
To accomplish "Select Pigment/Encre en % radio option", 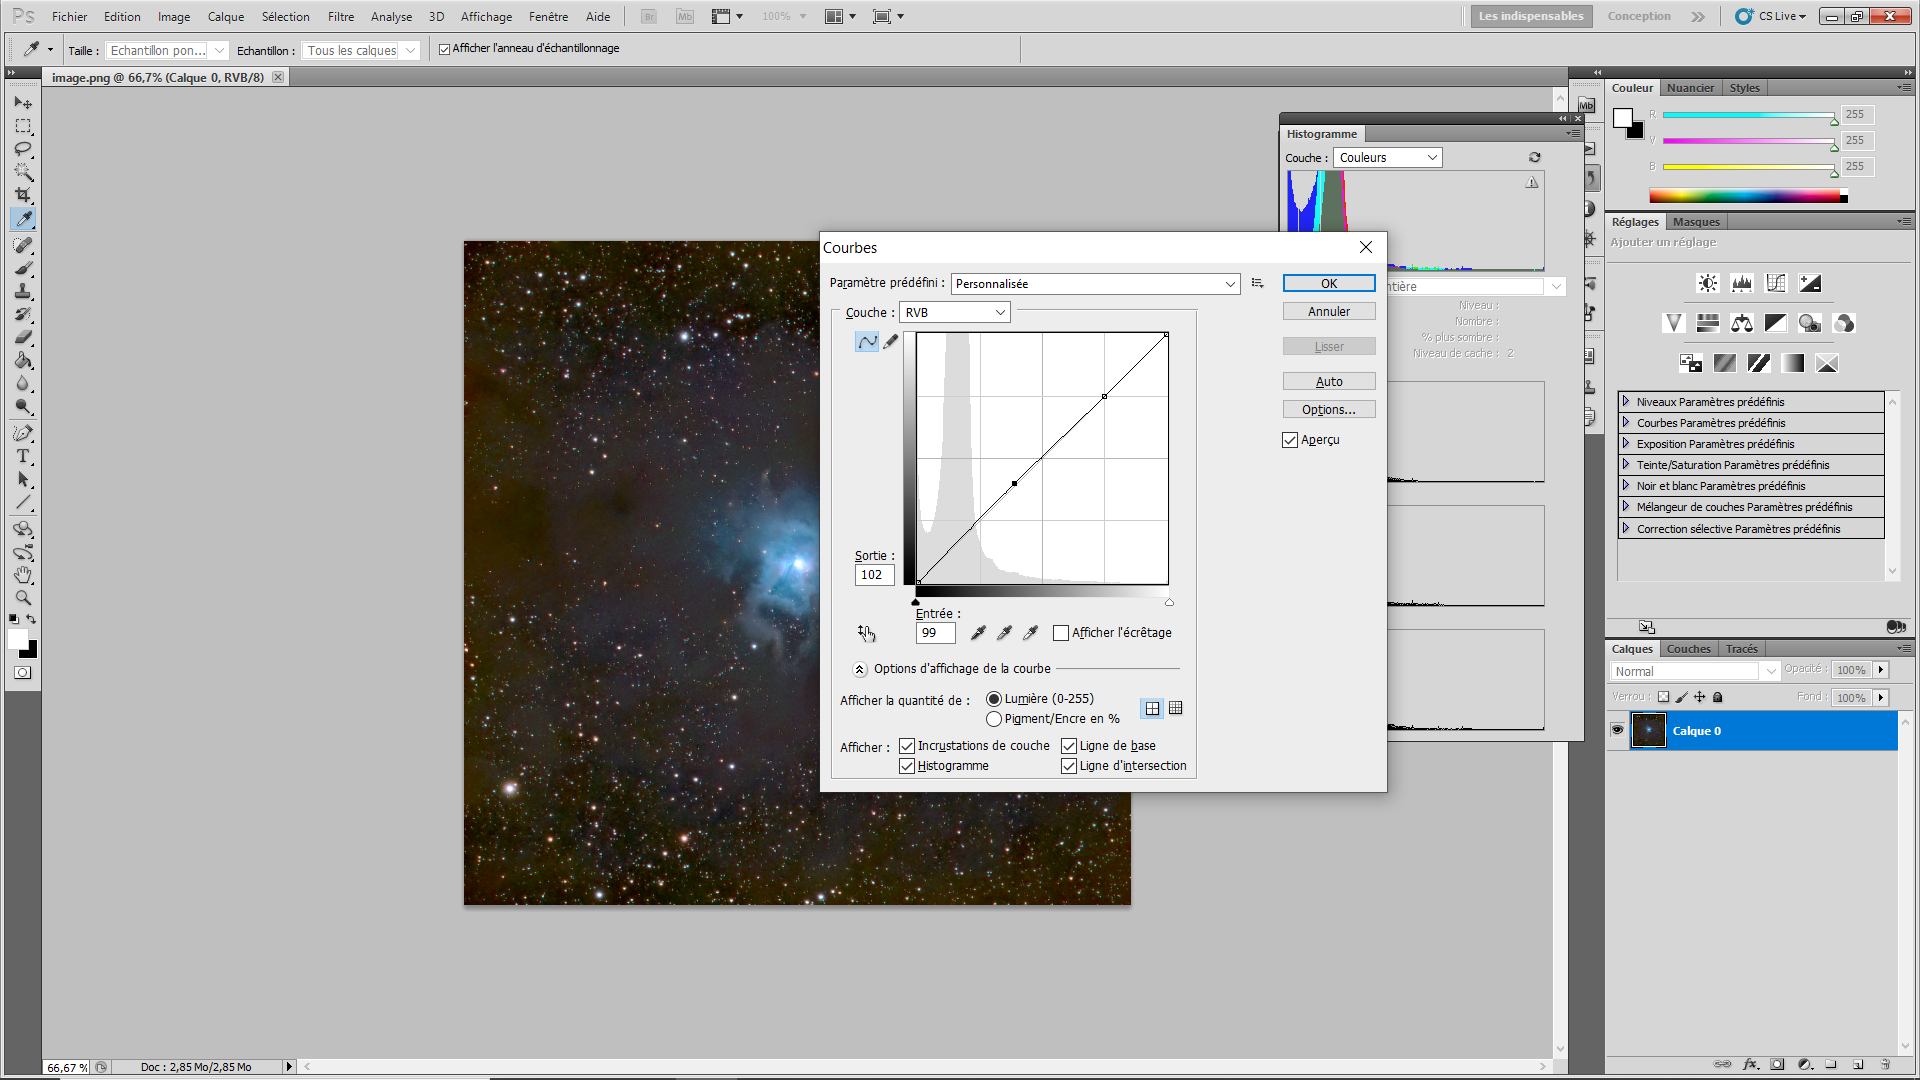I will click(x=994, y=719).
